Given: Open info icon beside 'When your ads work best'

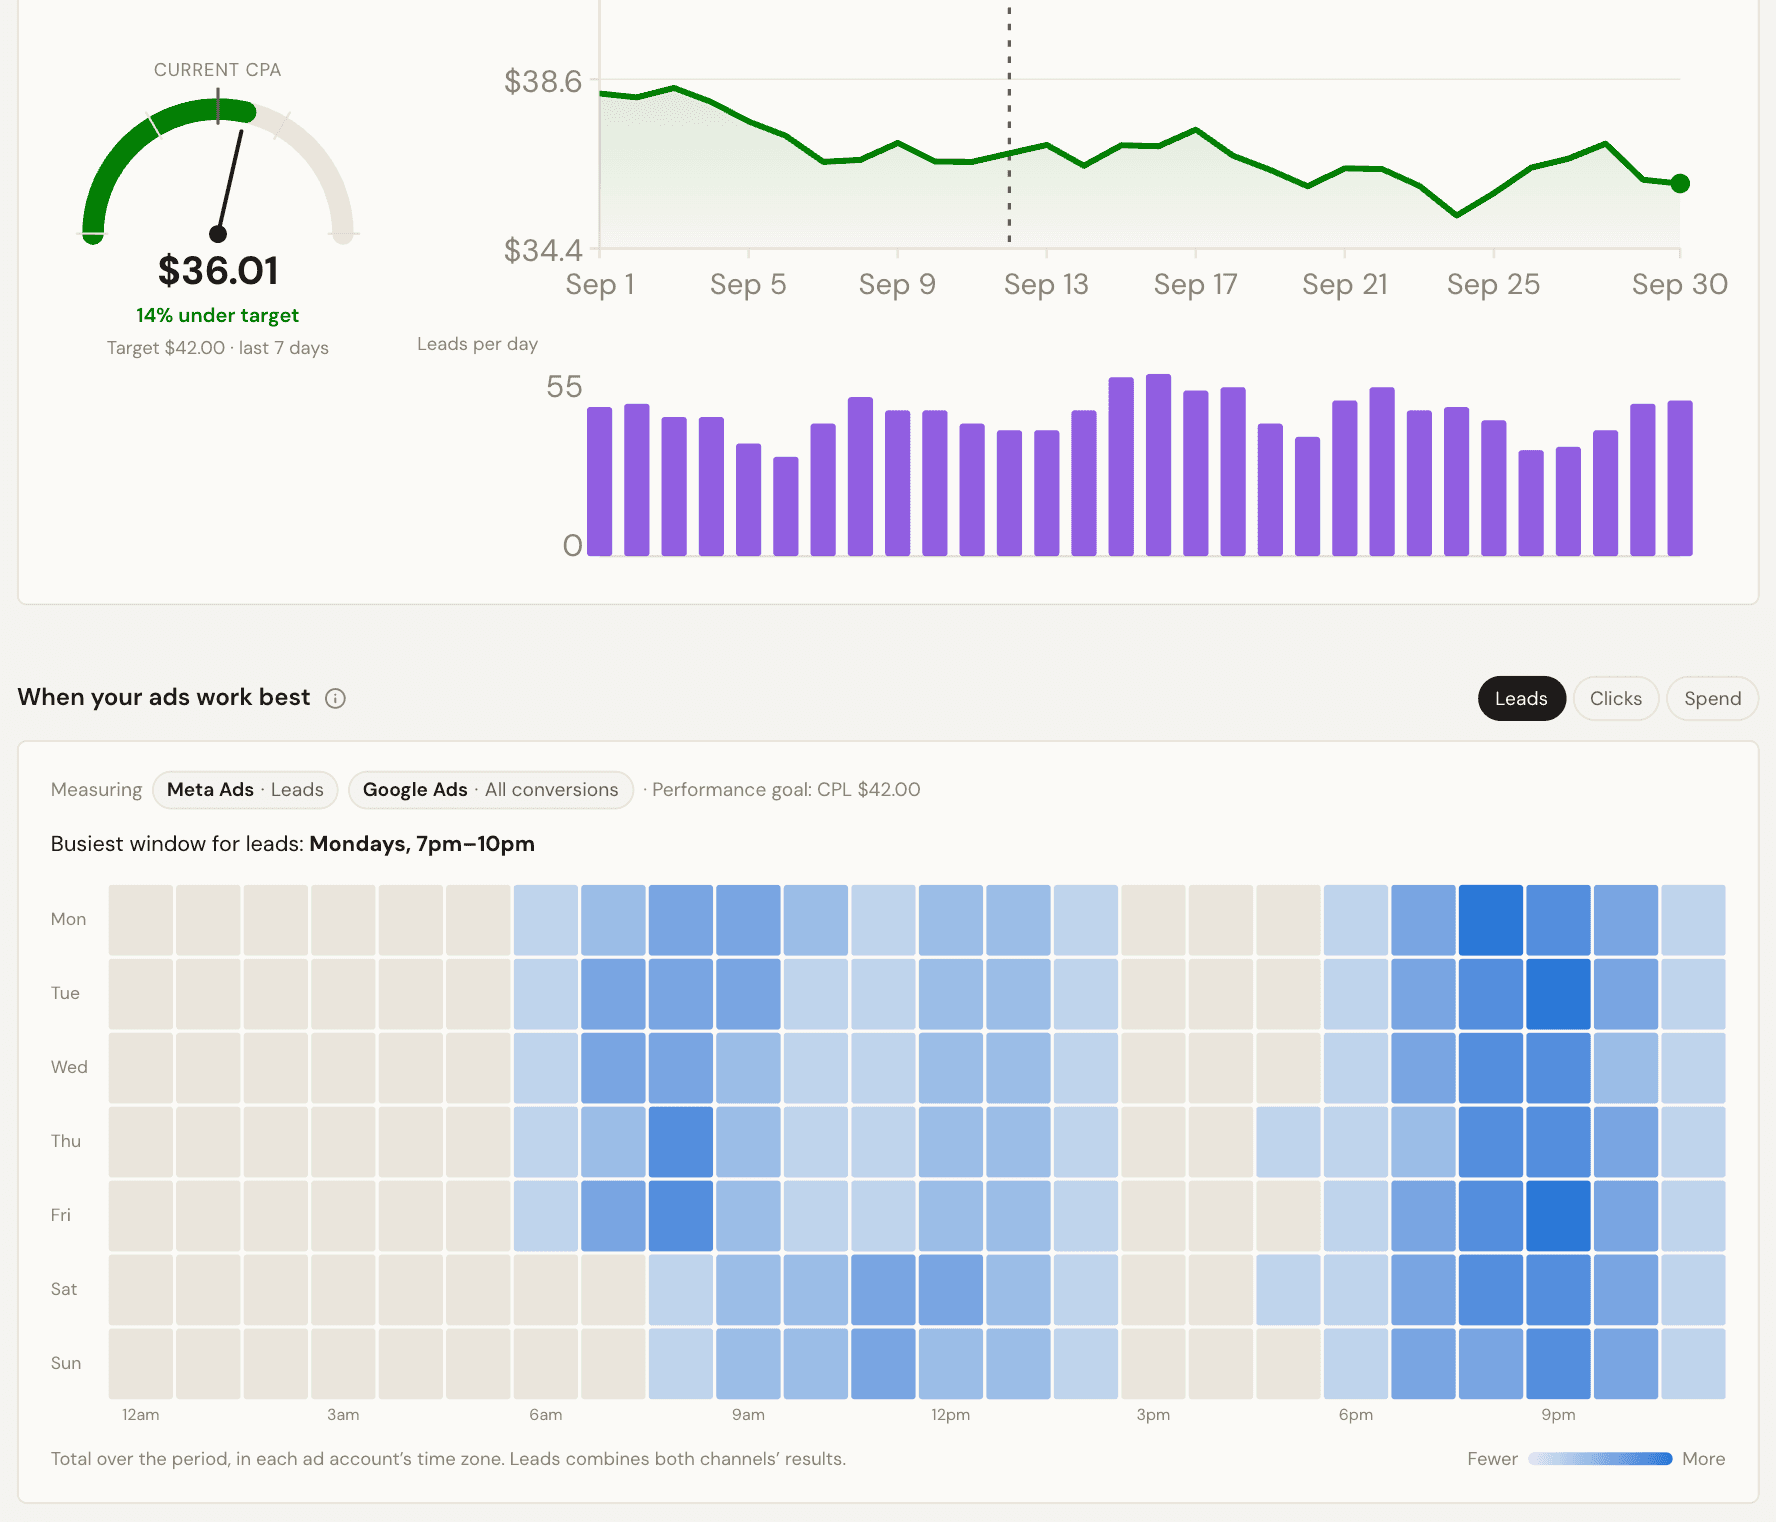Looking at the screenshot, I should (336, 699).
